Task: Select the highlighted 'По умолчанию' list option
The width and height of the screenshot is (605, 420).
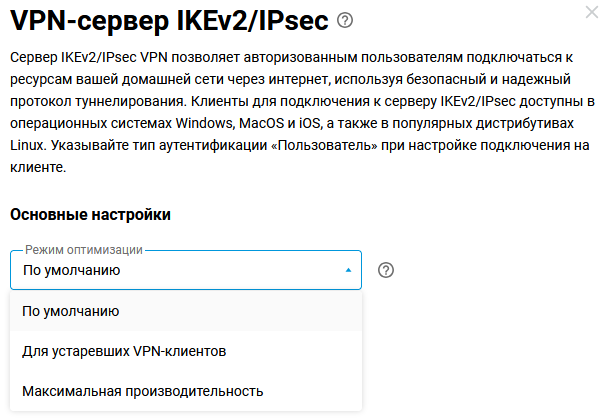Action: (71, 311)
